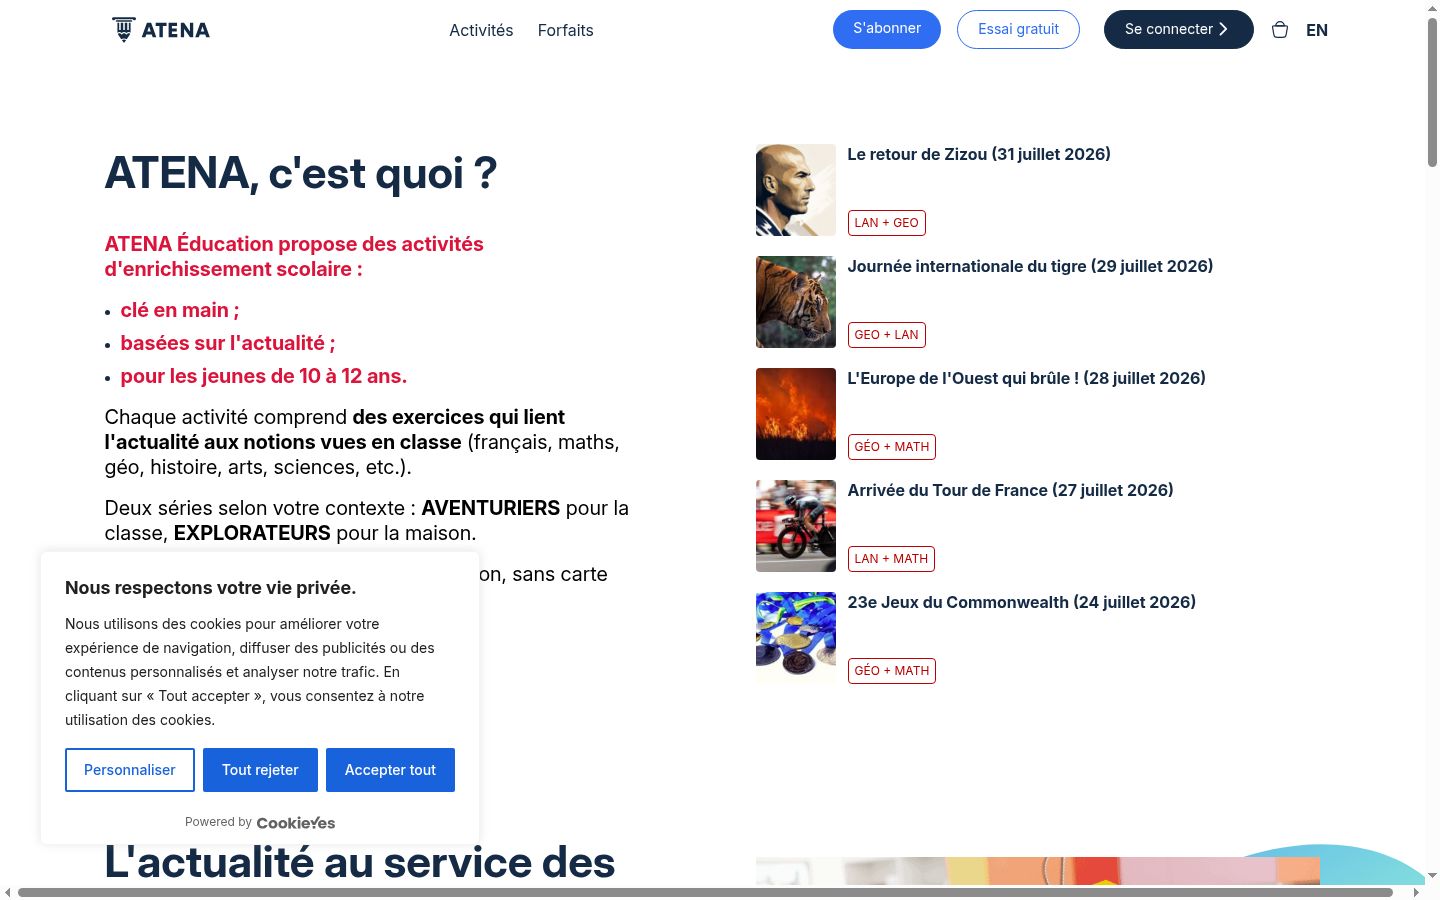1440x900 pixels.
Task: Open Journée internationale du tigre article
Action: tap(1030, 266)
